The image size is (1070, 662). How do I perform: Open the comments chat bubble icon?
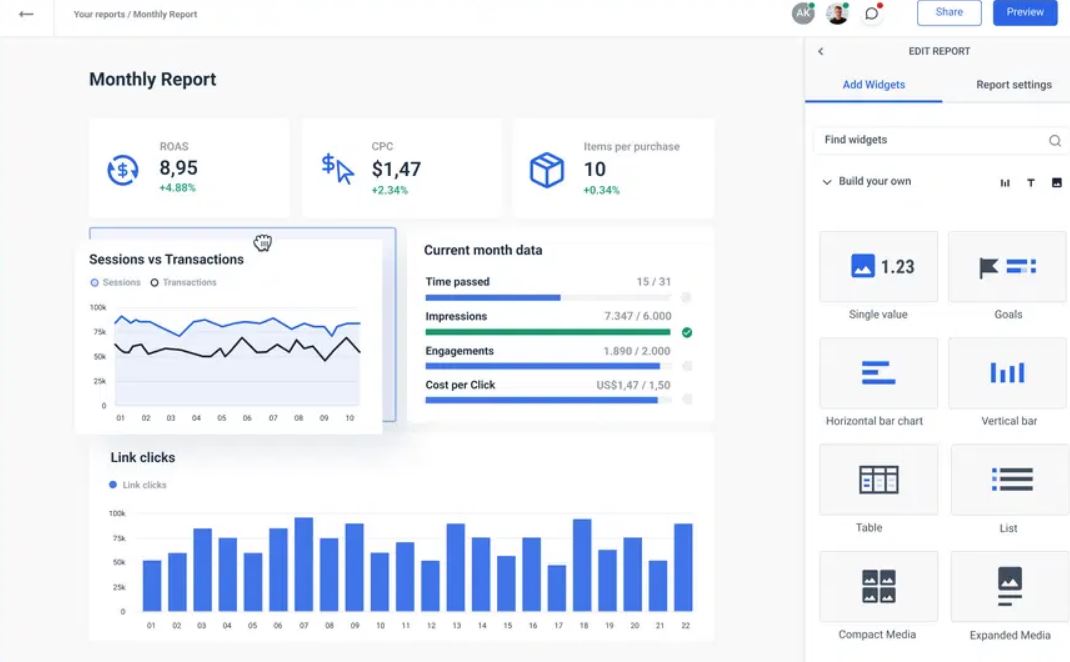point(872,14)
